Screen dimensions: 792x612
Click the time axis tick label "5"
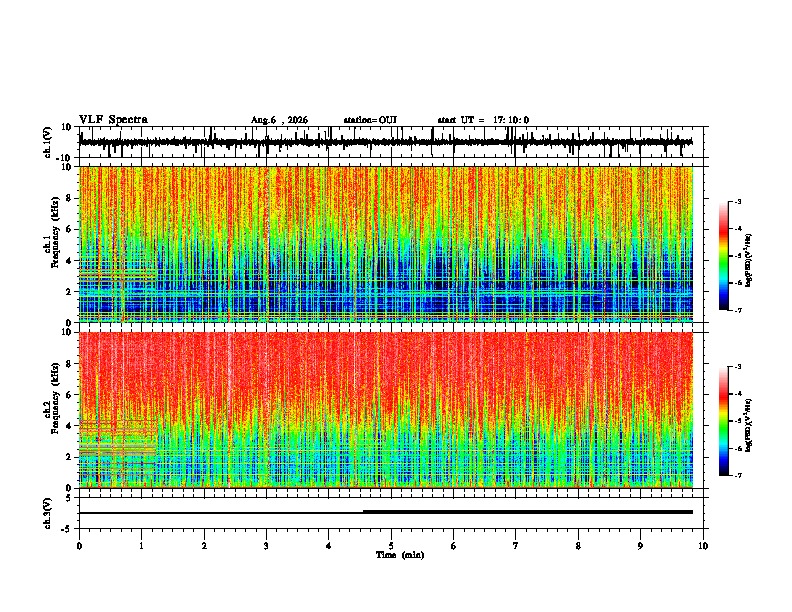pyautogui.click(x=391, y=546)
